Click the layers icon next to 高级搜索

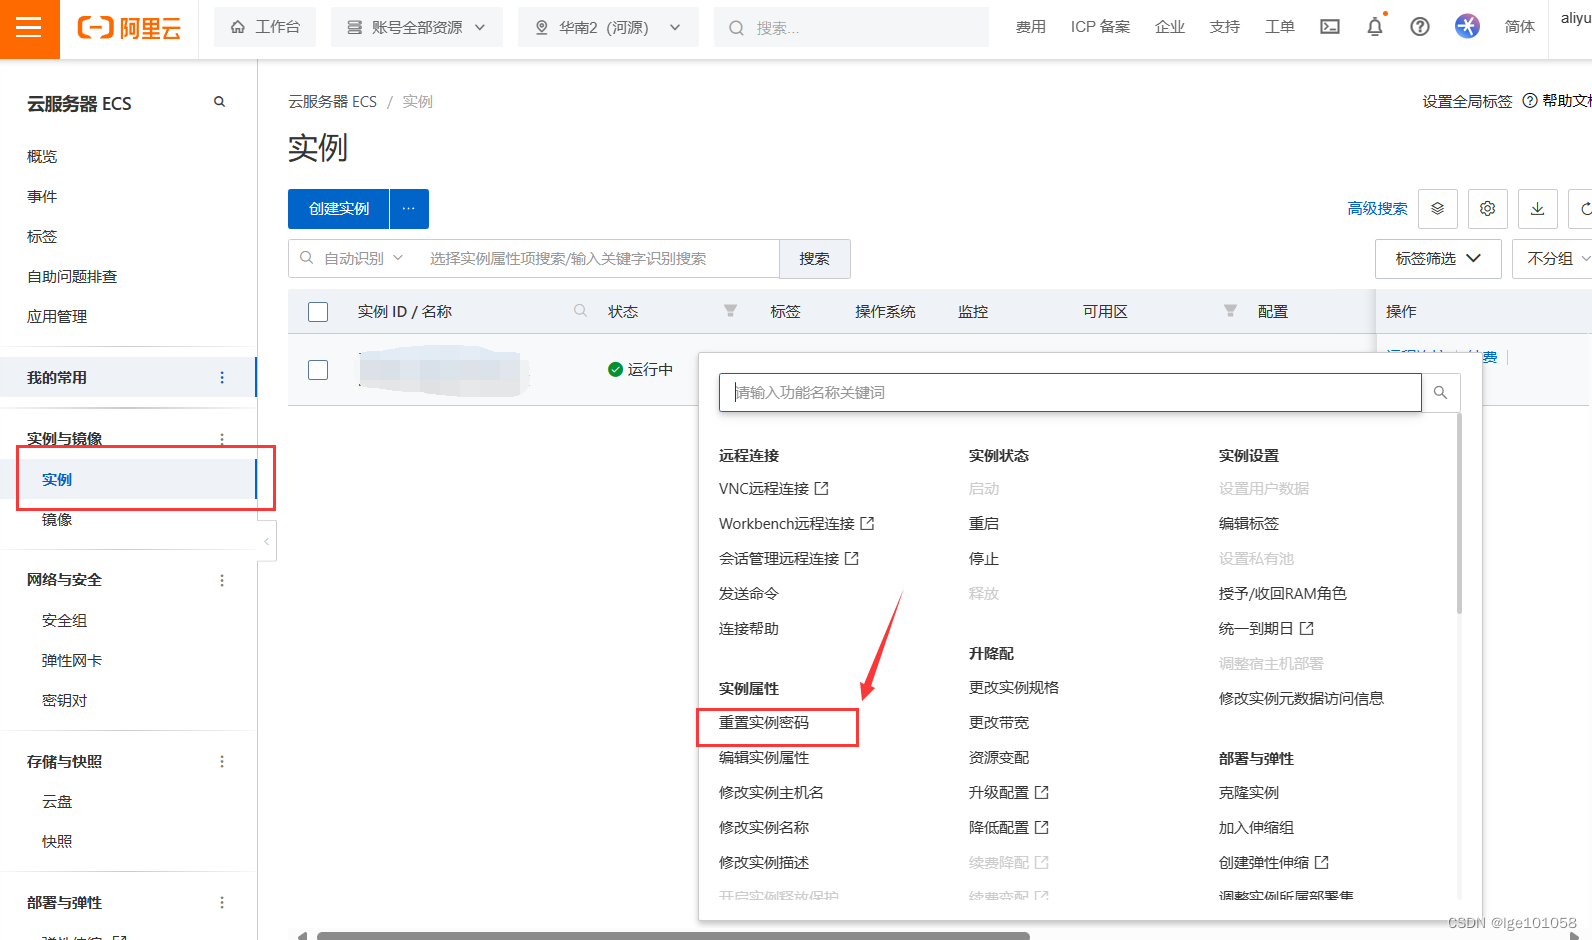[x=1437, y=209]
